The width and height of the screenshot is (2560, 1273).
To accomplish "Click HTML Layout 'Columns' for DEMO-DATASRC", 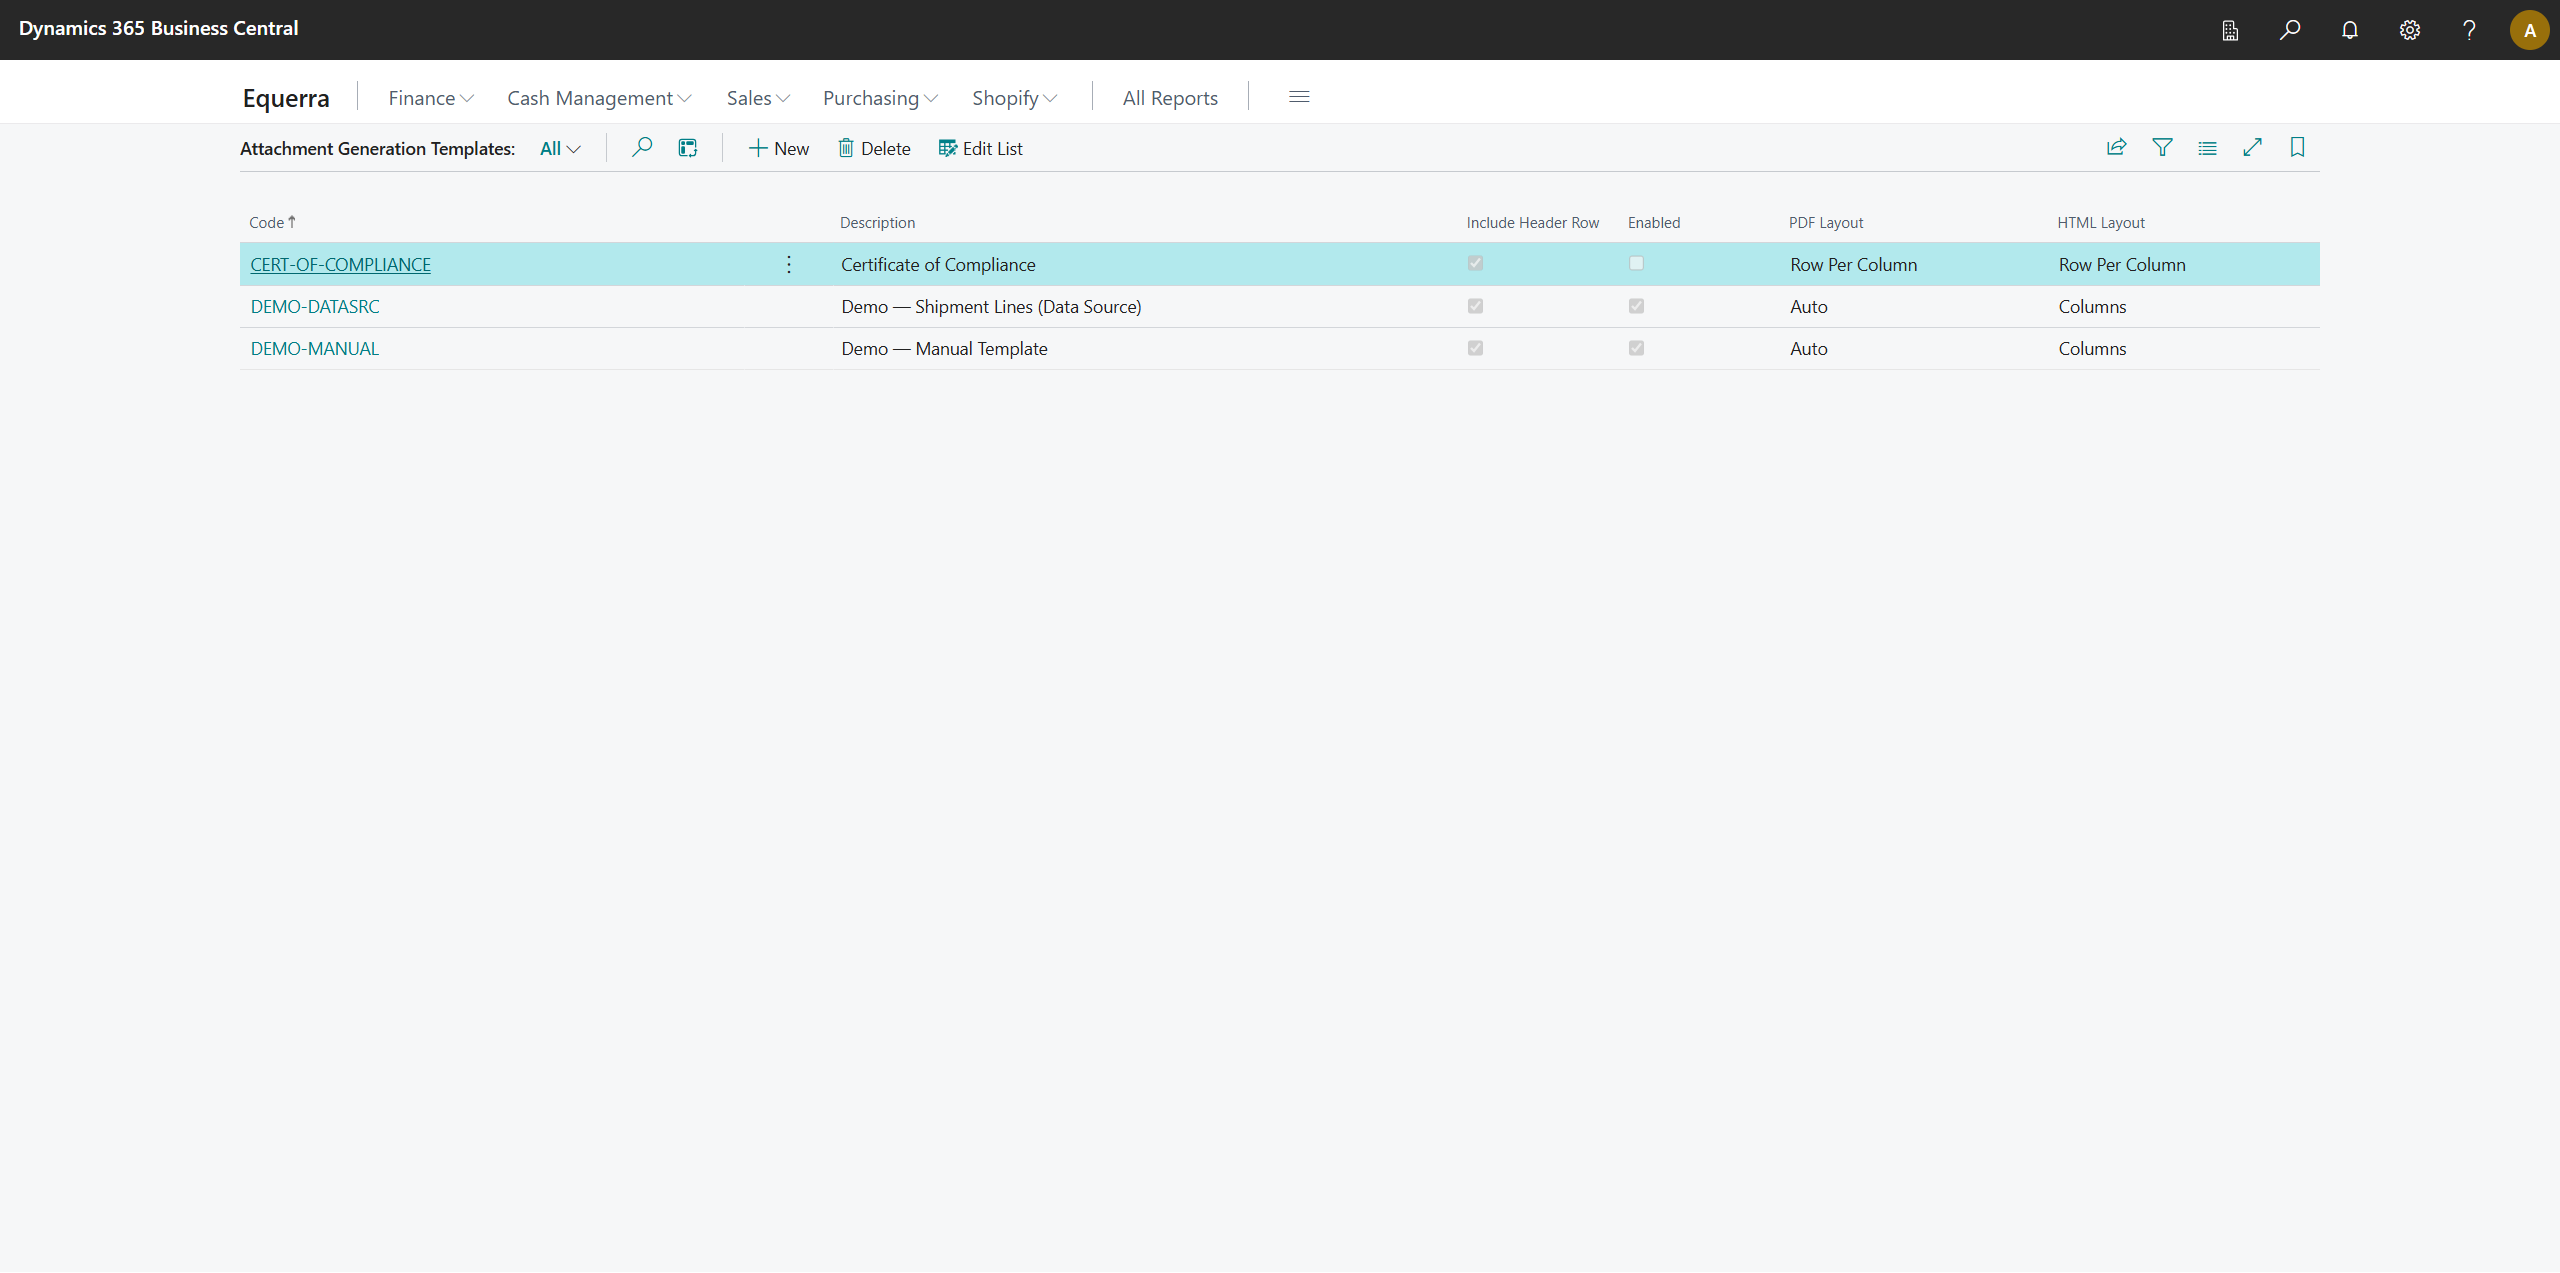I will tap(2092, 306).
